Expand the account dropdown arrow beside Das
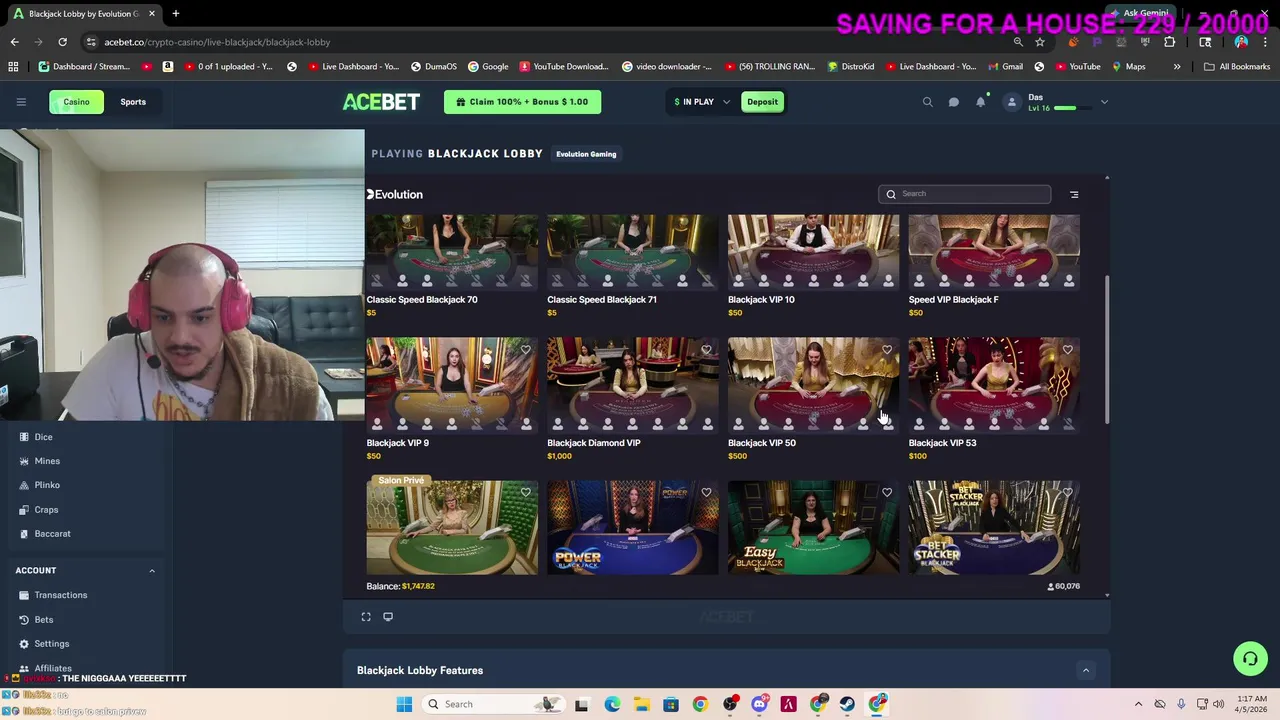Image resolution: width=1280 pixels, height=720 pixels. (1104, 102)
